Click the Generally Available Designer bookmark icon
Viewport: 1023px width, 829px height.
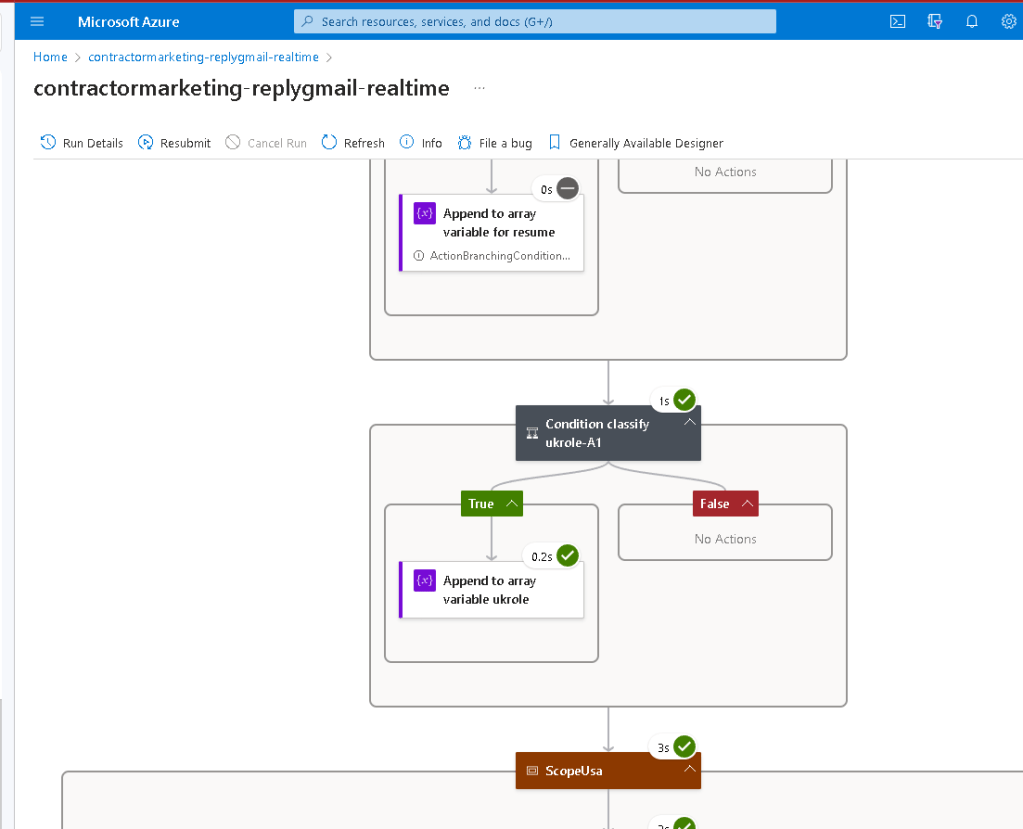pyautogui.click(x=555, y=142)
